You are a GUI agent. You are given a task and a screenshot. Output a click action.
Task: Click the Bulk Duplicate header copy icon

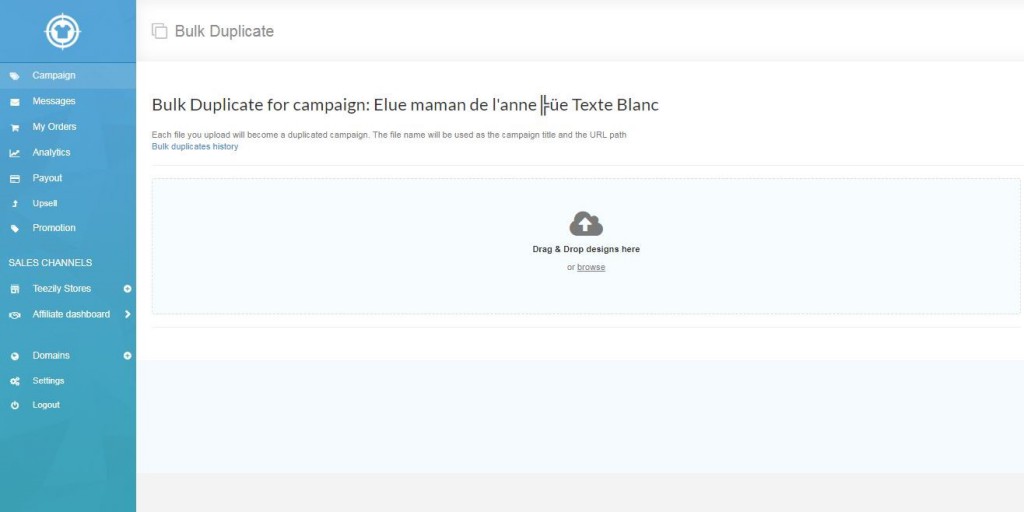tap(159, 31)
